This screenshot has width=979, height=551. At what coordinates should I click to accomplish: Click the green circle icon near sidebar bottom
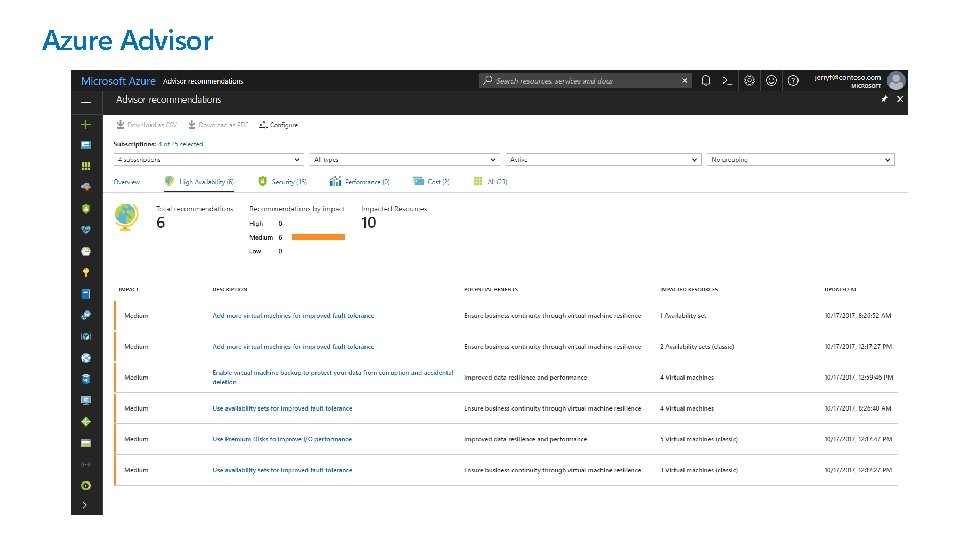click(x=86, y=485)
